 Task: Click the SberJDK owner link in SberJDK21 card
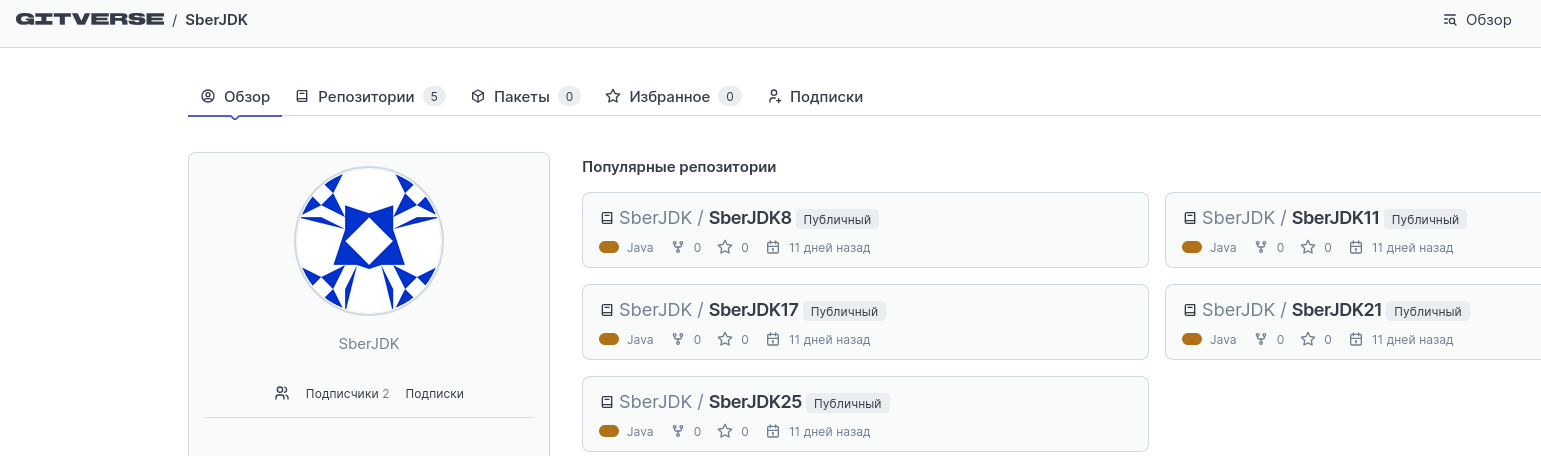pyautogui.click(x=1238, y=310)
